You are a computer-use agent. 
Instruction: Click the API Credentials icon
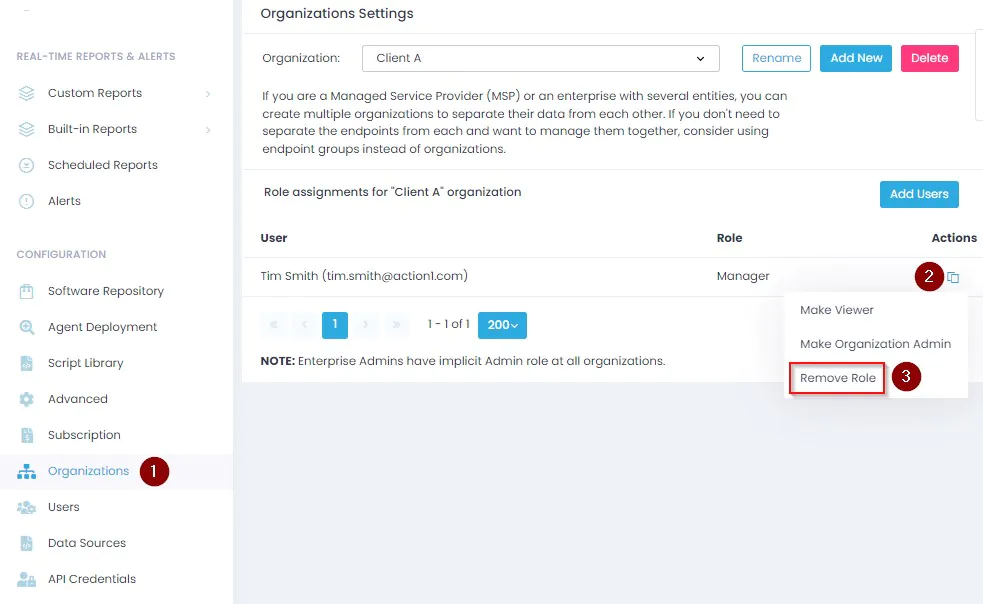(x=26, y=580)
